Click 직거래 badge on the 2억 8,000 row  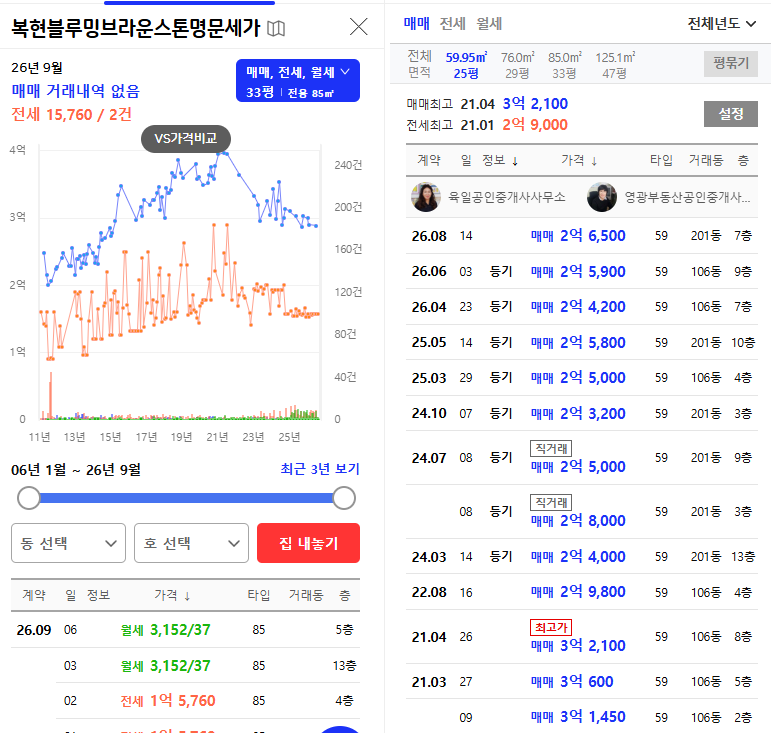551,502
